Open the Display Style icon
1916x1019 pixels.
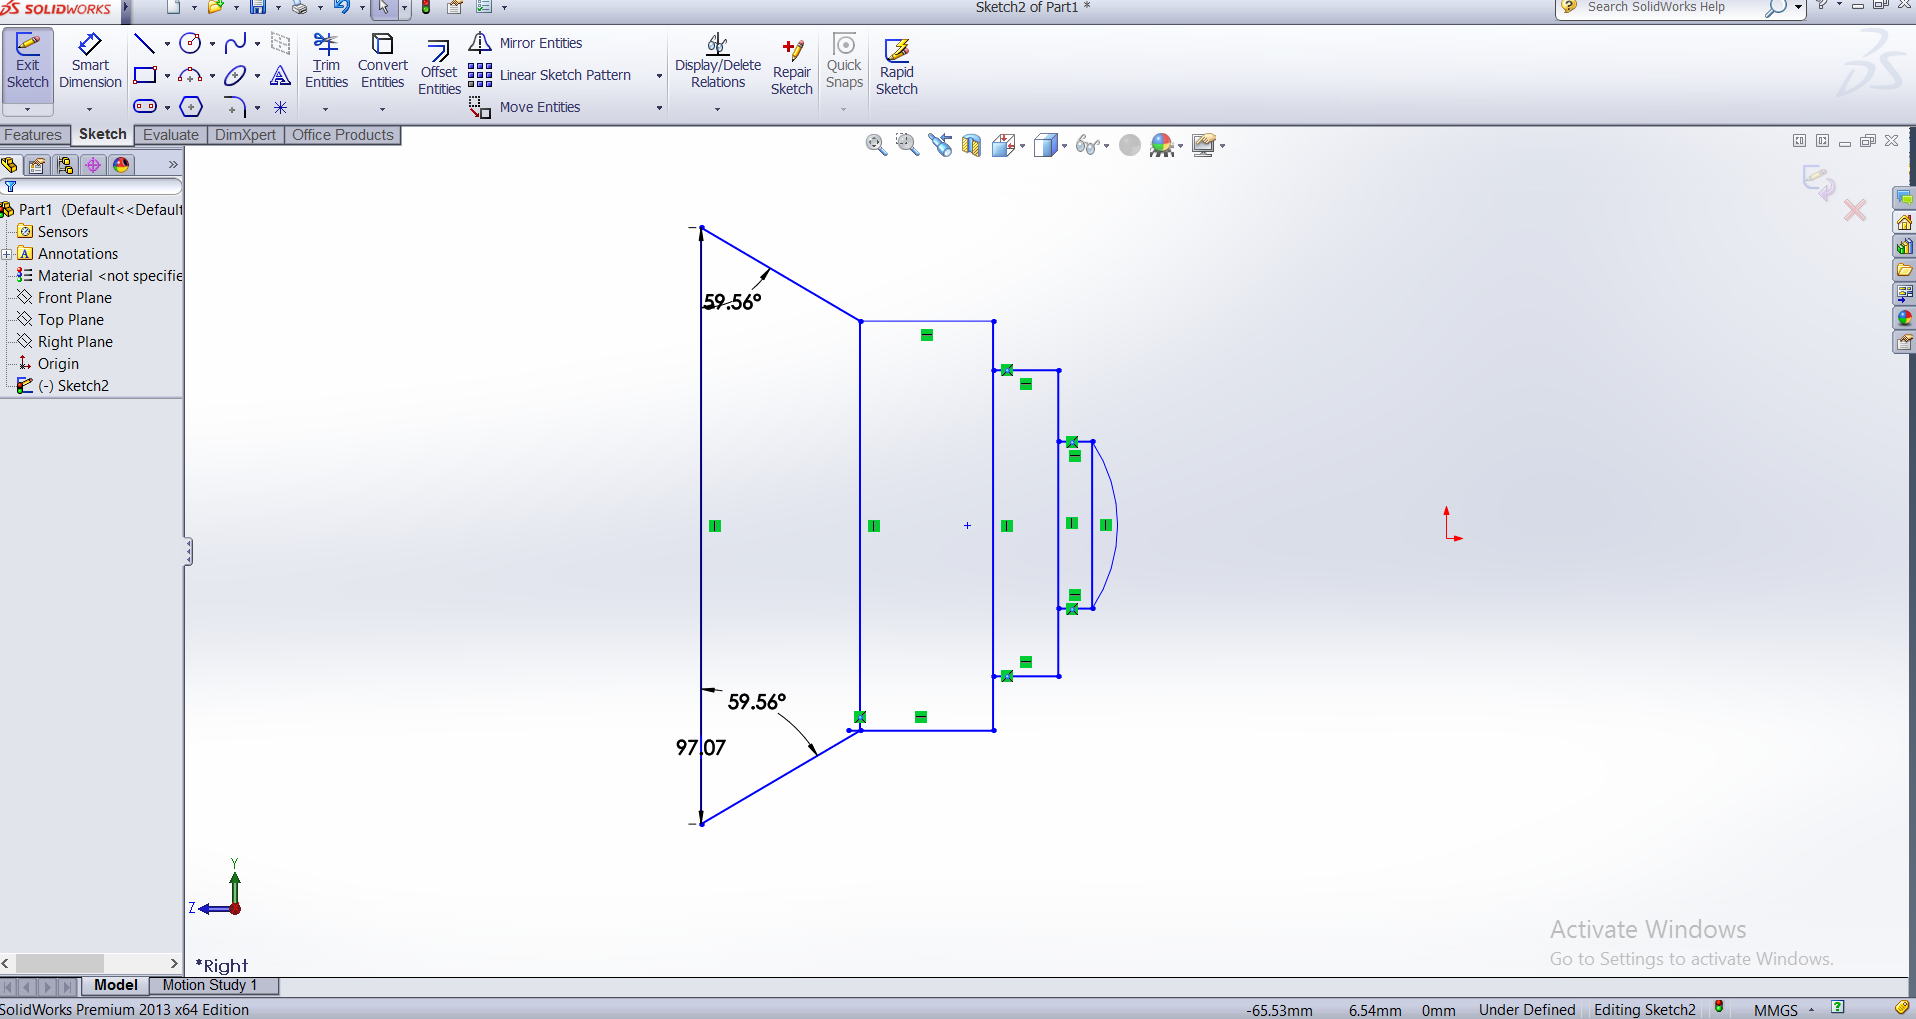(1046, 146)
